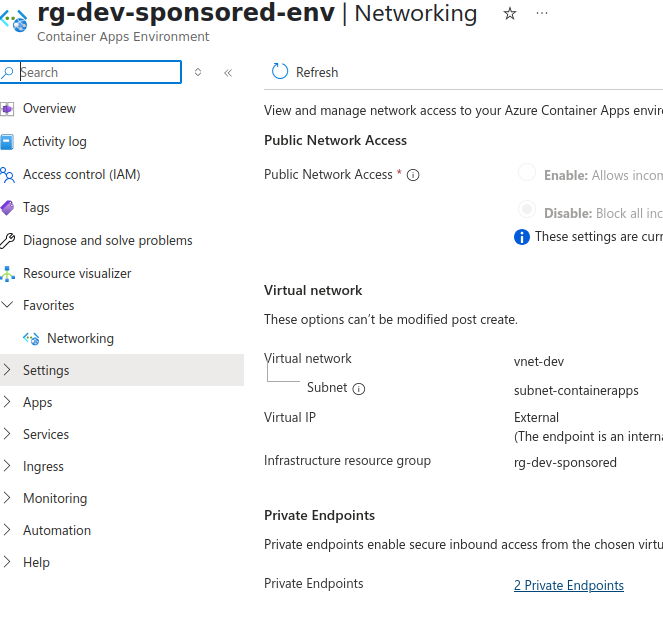The height and width of the screenshot is (625, 663).
Task: Click the Refresh button label
Action: coord(317,72)
